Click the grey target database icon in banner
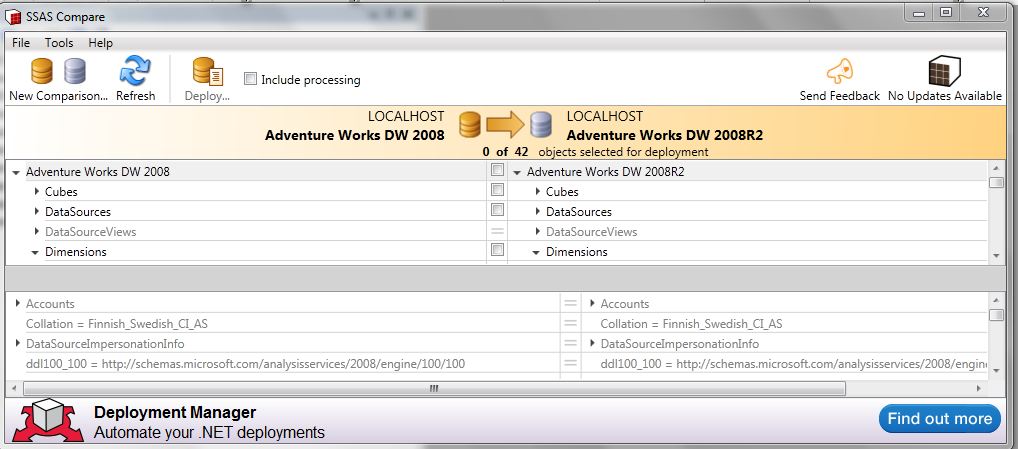The width and height of the screenshot is (1018, 449). click(540, 125)
